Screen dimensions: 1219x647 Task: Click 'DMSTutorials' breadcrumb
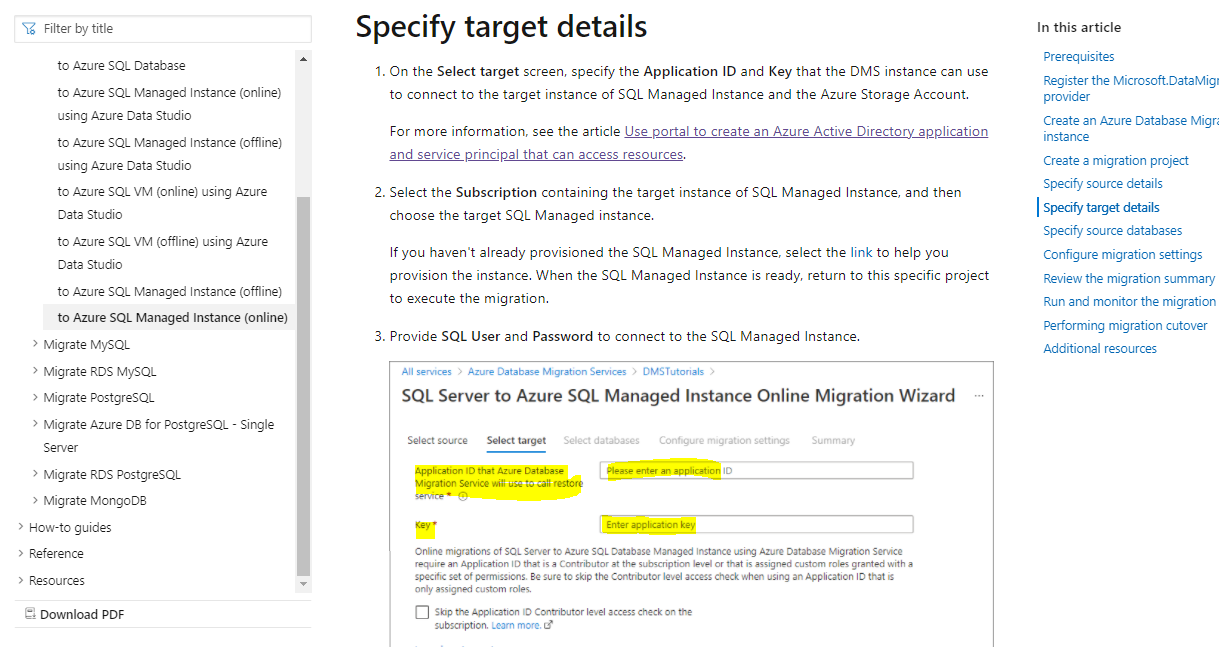[x=673, y=372]
